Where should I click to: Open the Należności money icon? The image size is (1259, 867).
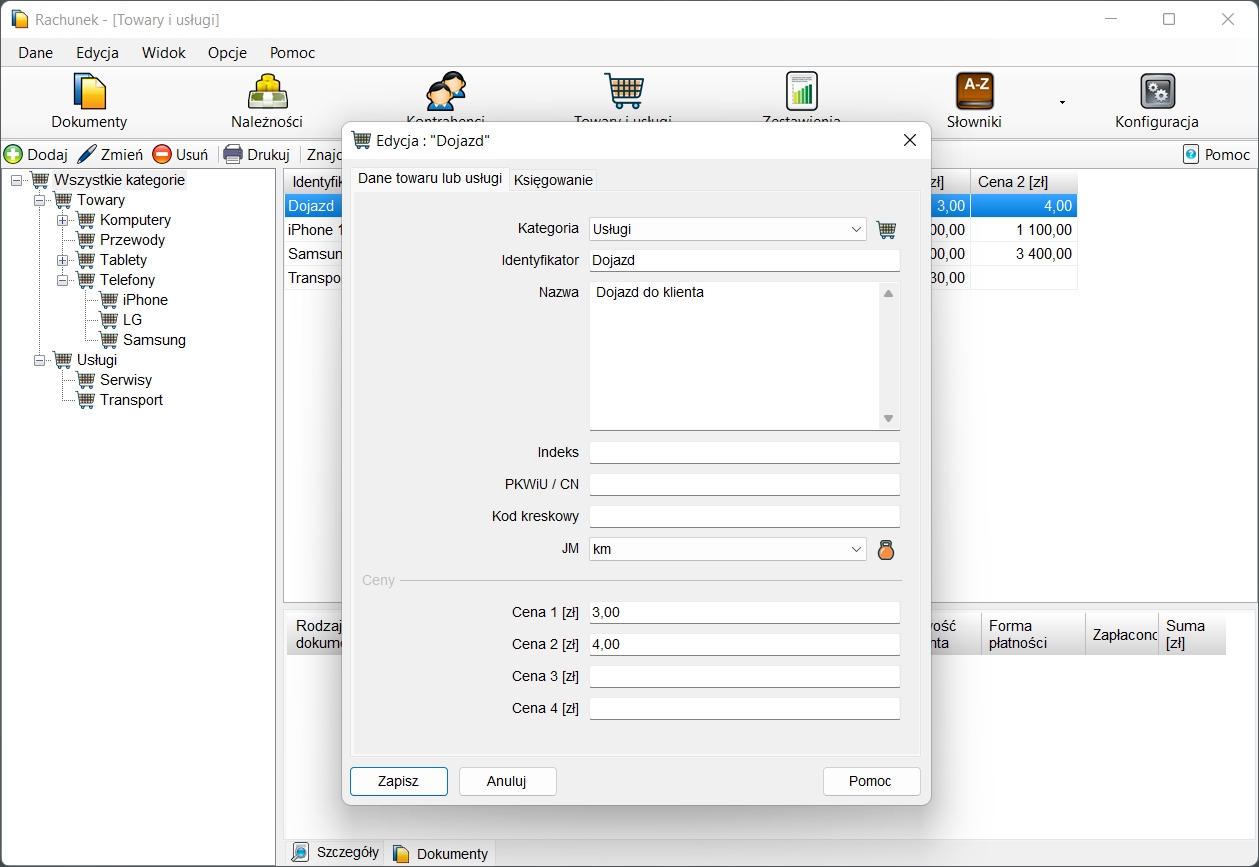267,92
